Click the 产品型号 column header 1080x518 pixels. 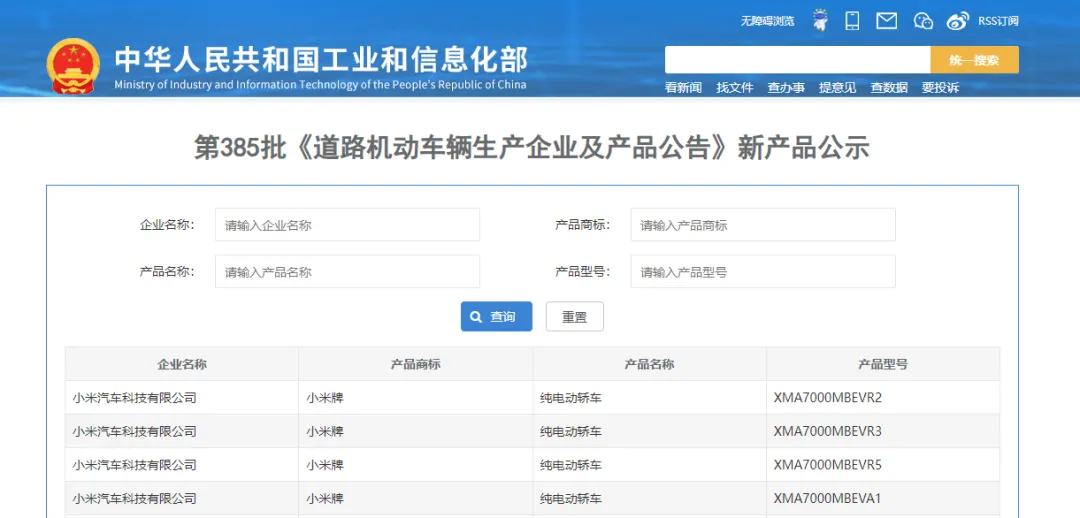coord(883,364)
